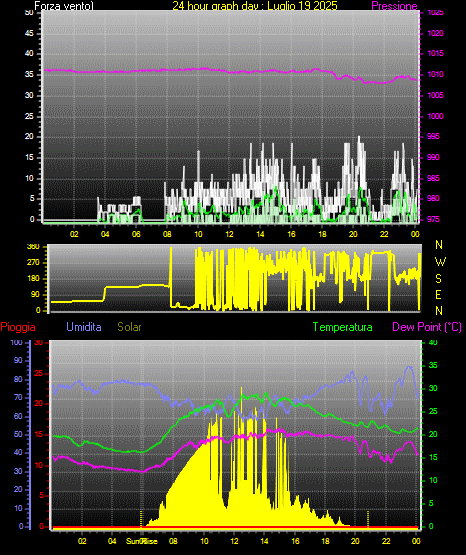The image size is (466, 555).
Task: Click hour label 20 on the bottom graph axis
Action: 355,541
